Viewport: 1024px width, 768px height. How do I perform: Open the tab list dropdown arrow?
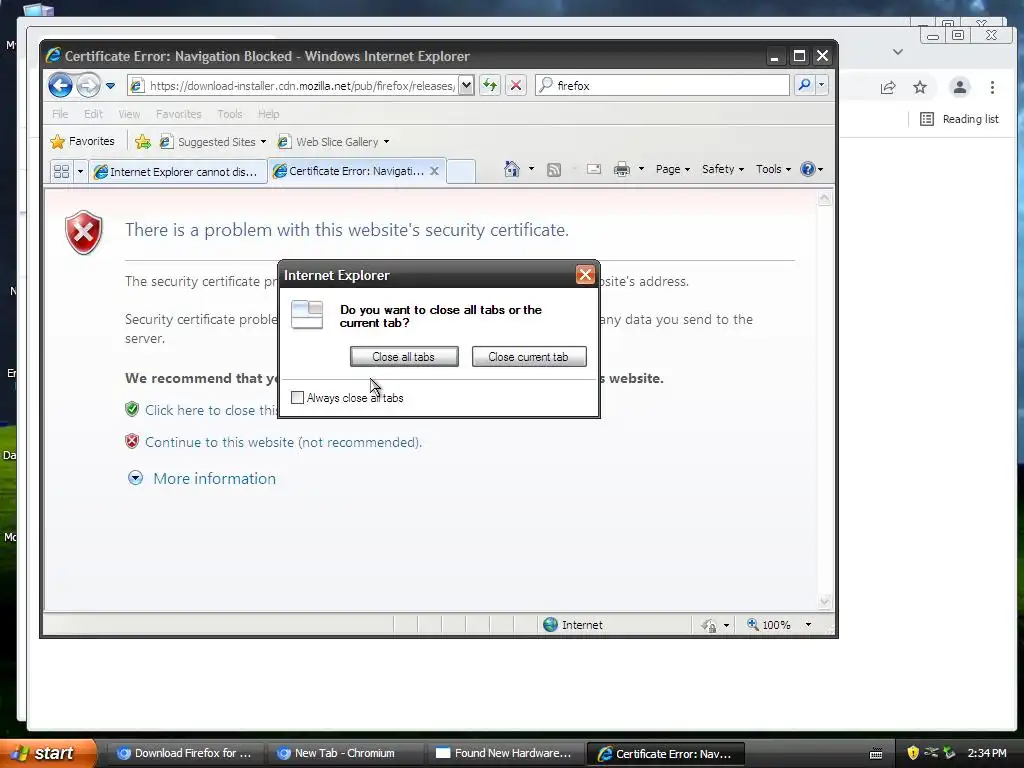[x=80, y=171]
